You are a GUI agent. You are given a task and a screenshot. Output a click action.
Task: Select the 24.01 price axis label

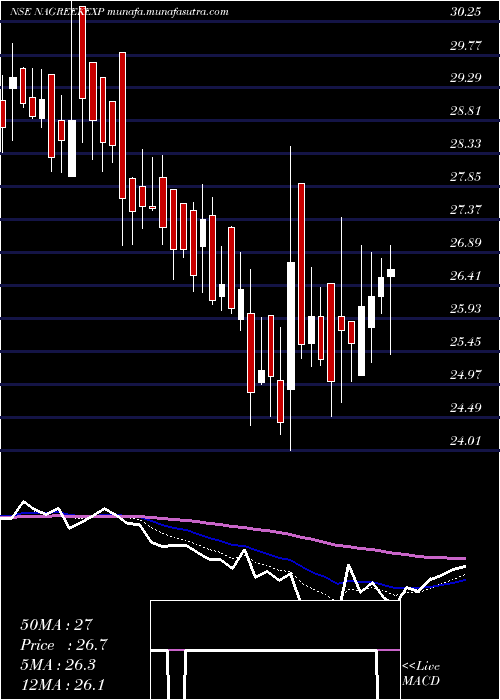pyautogui.click(x=465, y=441)
